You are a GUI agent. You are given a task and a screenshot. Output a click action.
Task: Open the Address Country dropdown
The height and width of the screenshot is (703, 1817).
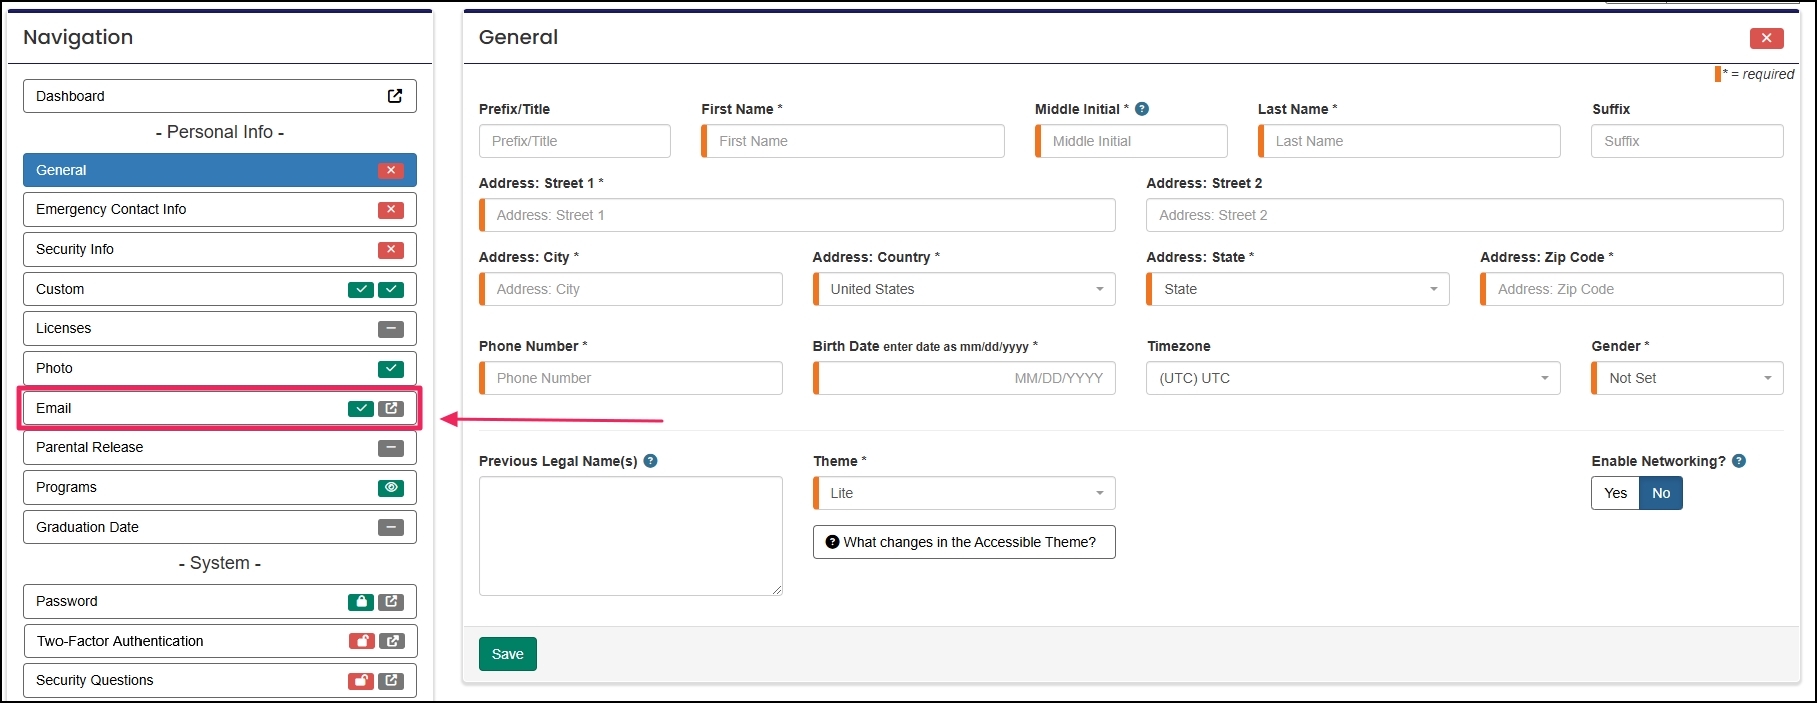964,289
